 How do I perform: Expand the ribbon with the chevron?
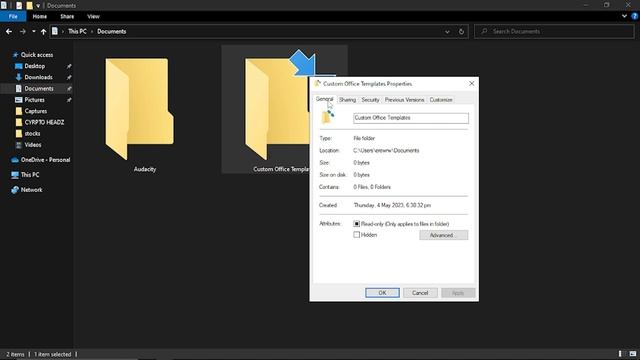[624, 16]
